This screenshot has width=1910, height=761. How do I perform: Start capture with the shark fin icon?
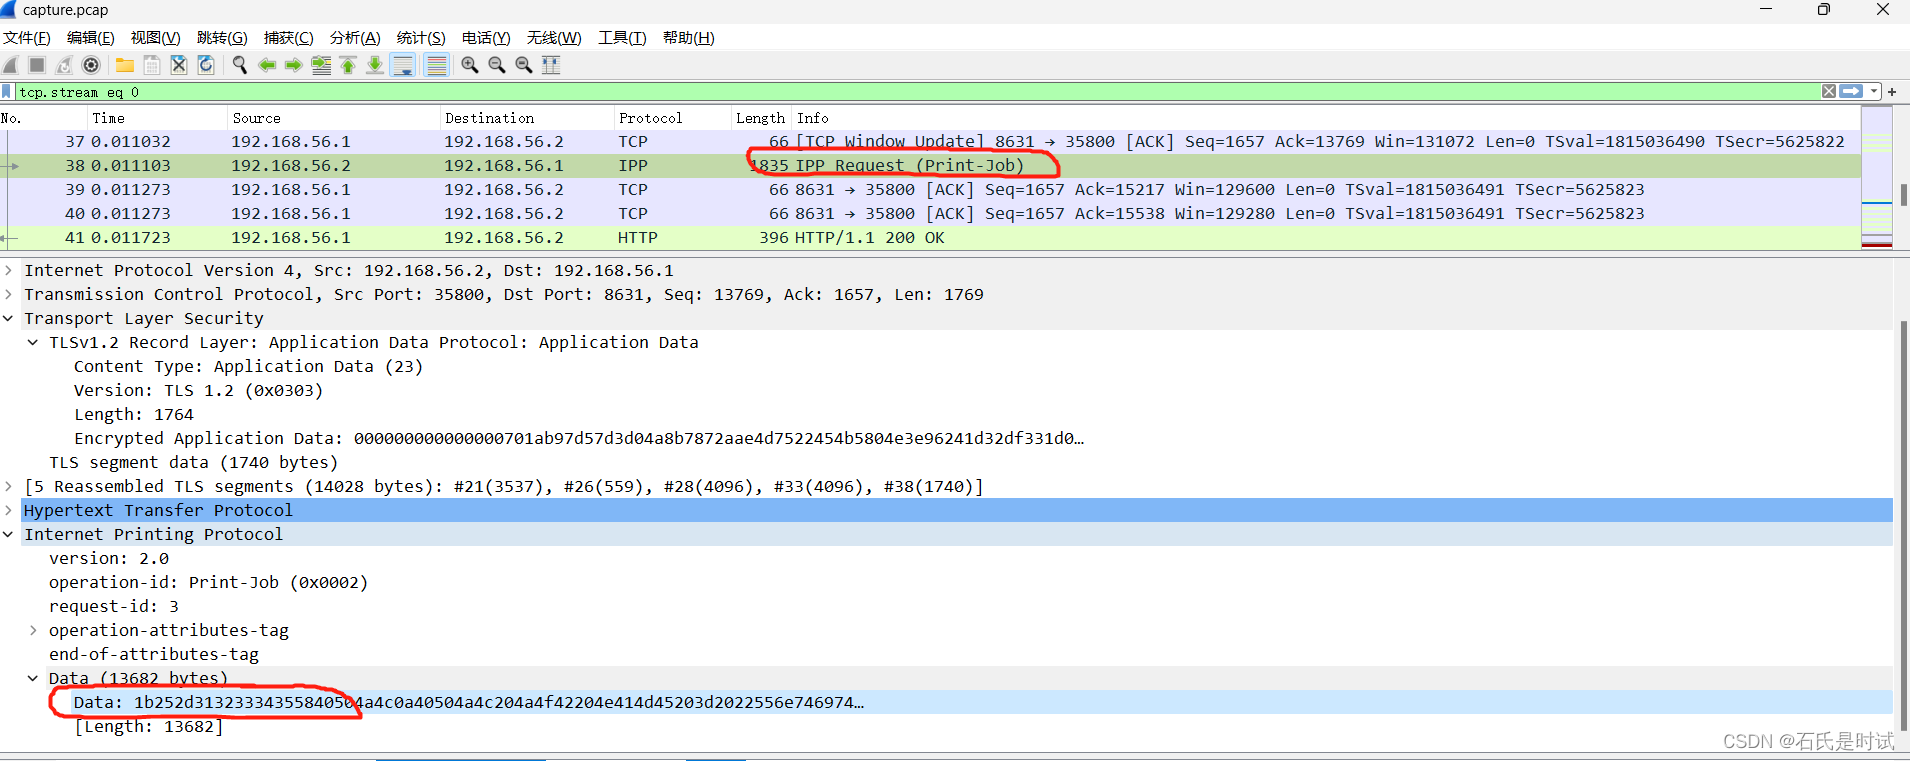click(x=11, y=65)
